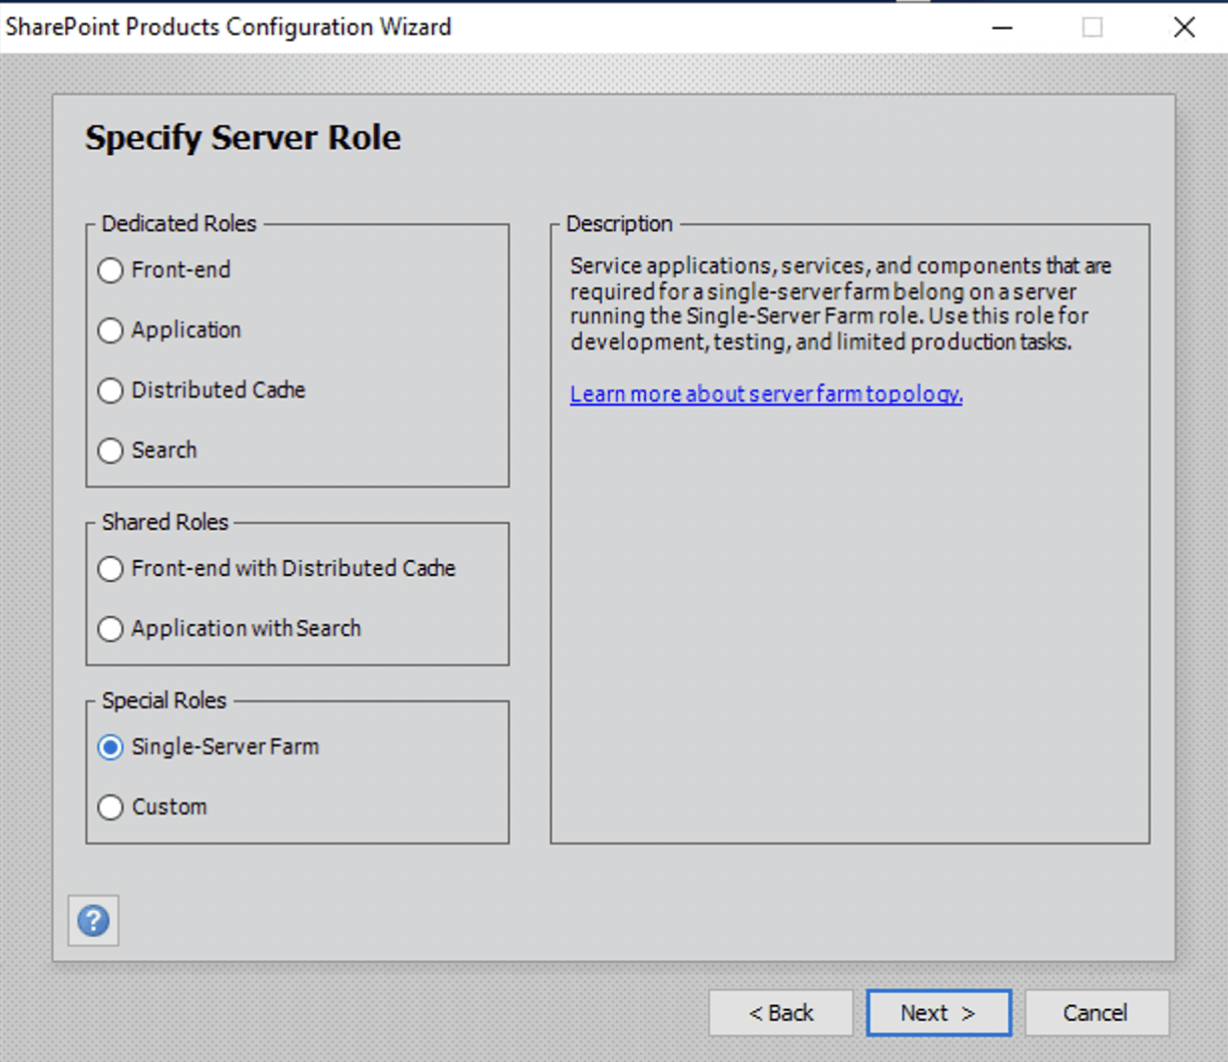Image resolution: width=1228 pixels, height=1062 pixels.
Task: Choose the Custom special role
Action: 111,807
